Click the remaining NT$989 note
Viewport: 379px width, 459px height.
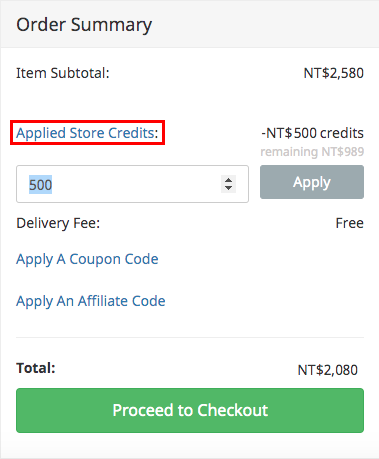pyautogui.click(x=312, y=152)
